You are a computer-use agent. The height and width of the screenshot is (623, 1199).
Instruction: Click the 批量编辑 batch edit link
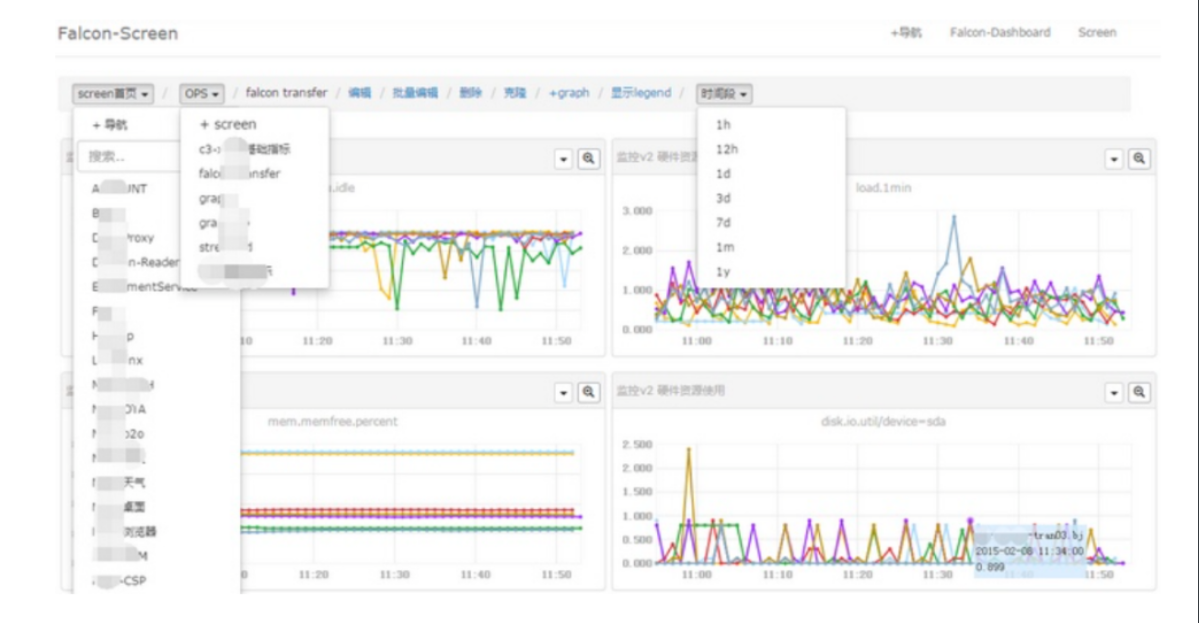(415, 92)
